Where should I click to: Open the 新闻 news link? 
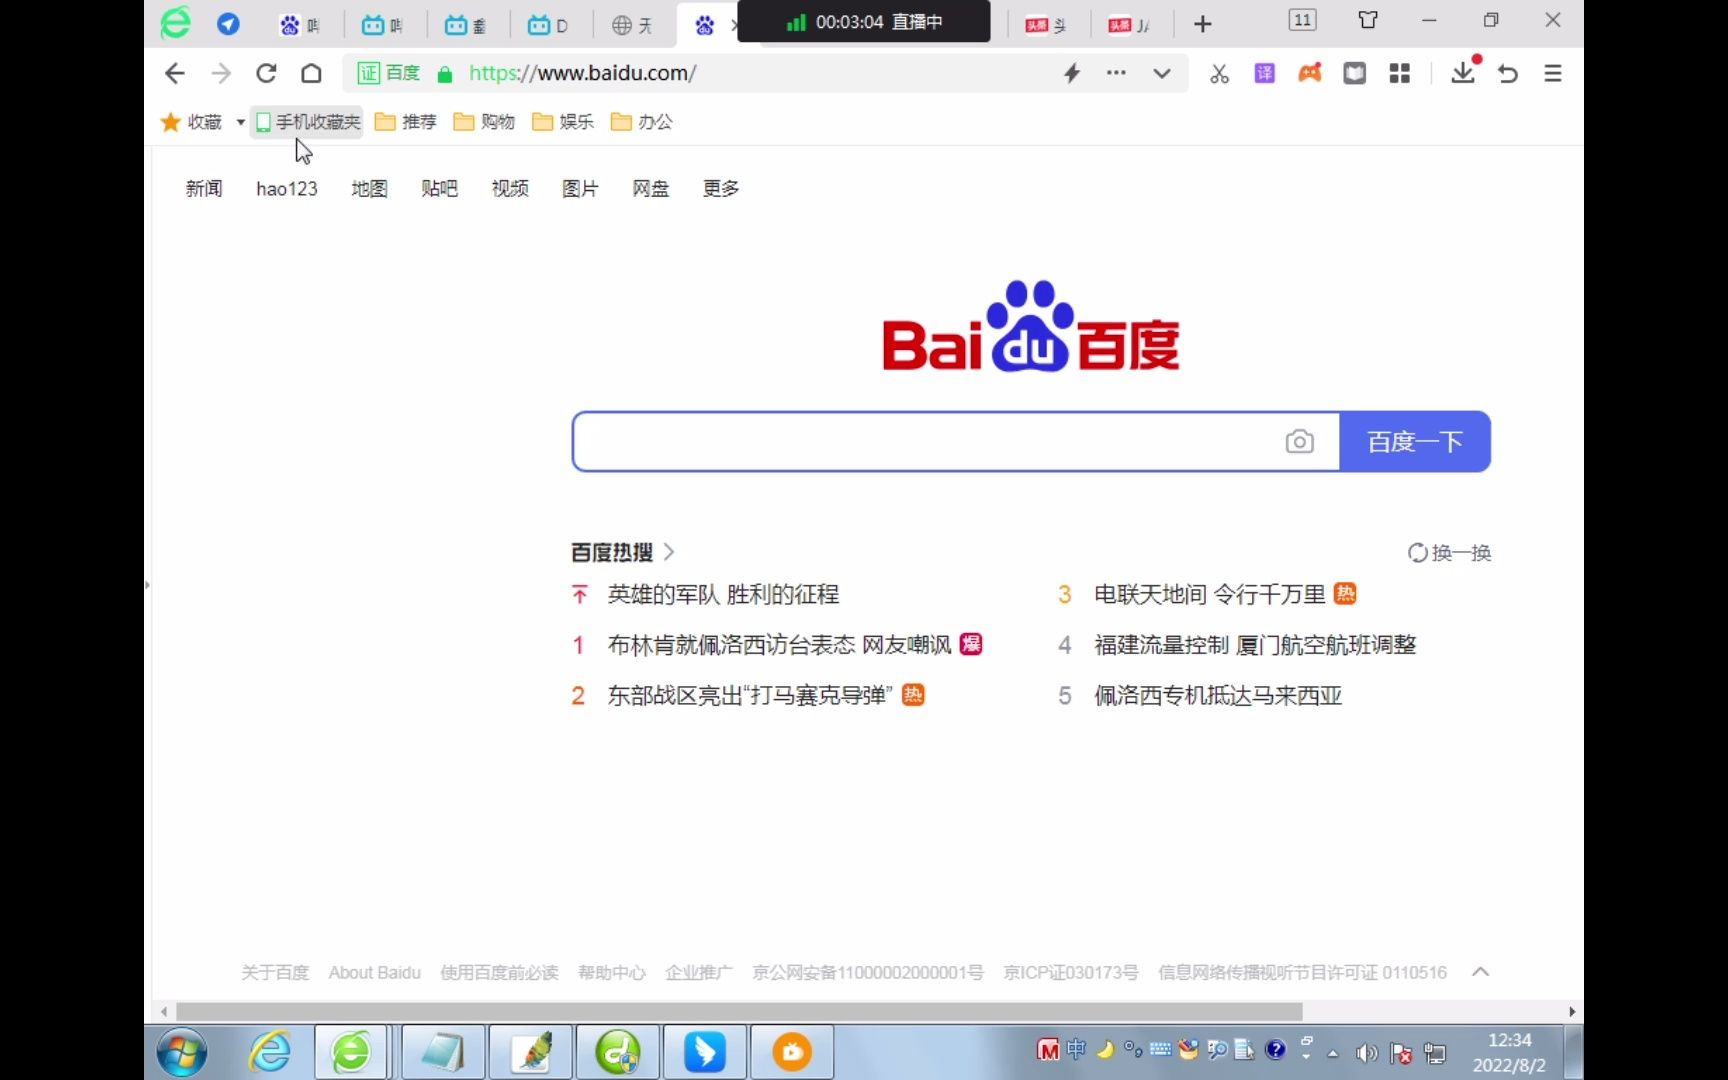click(204, 188)
